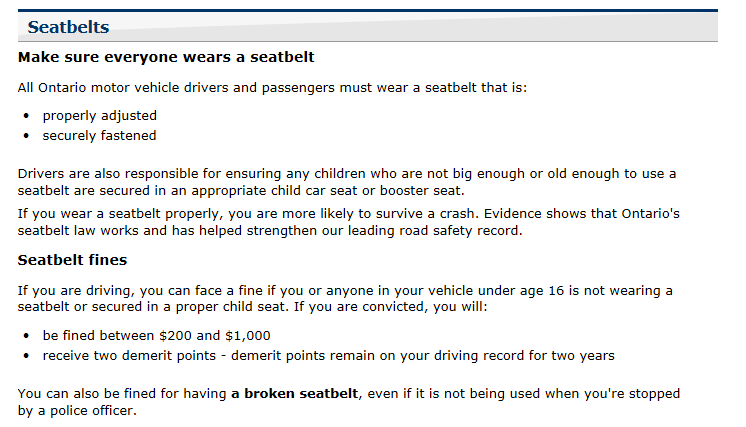Image resolution: width=746 pixels, height=427 pixels.
Task: Click the "$1,000" amount
Action: (x=247, y=336)
